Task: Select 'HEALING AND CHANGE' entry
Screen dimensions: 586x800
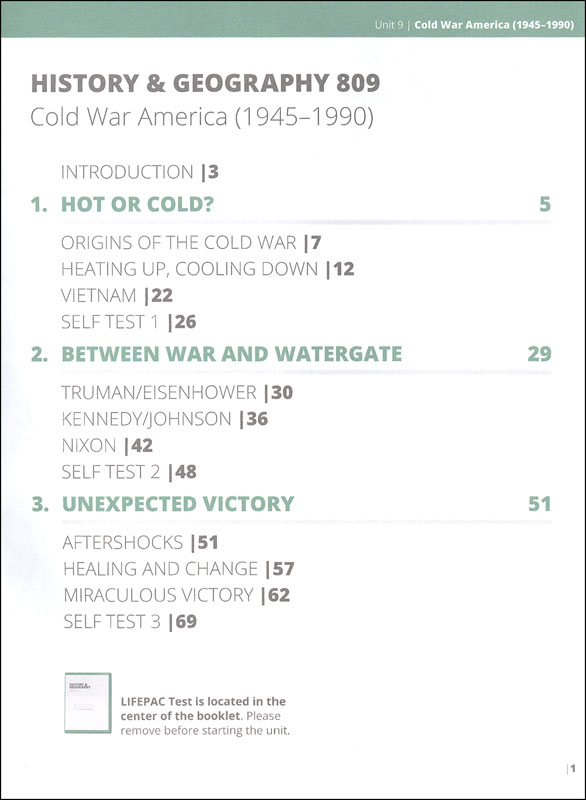Action: tap(179, 569)
